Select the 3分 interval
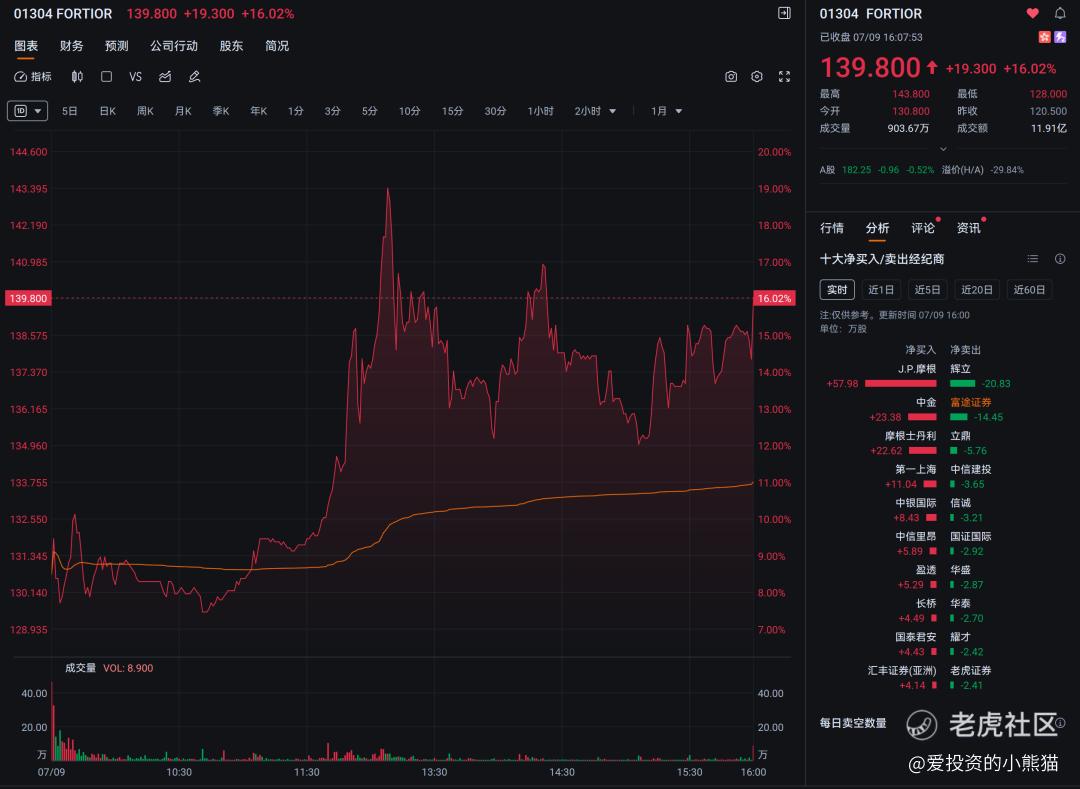The height and width of the screenshot is (789, 1080). (333, 111)
